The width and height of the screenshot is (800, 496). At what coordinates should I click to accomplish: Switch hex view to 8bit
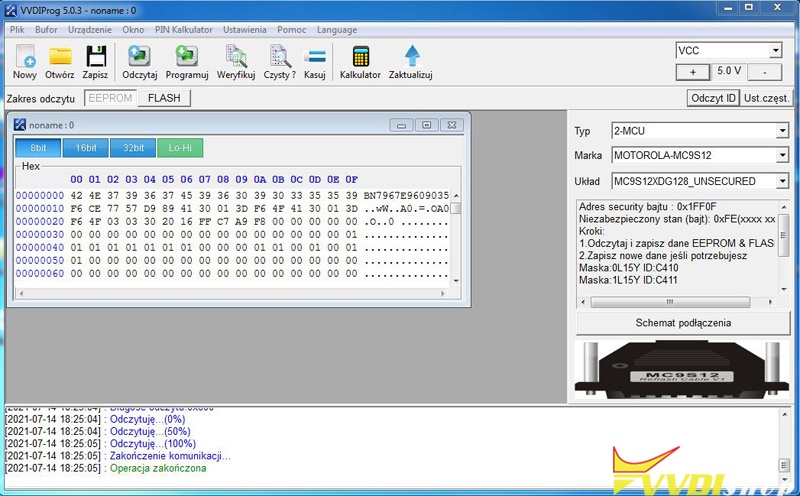[38, 148]
